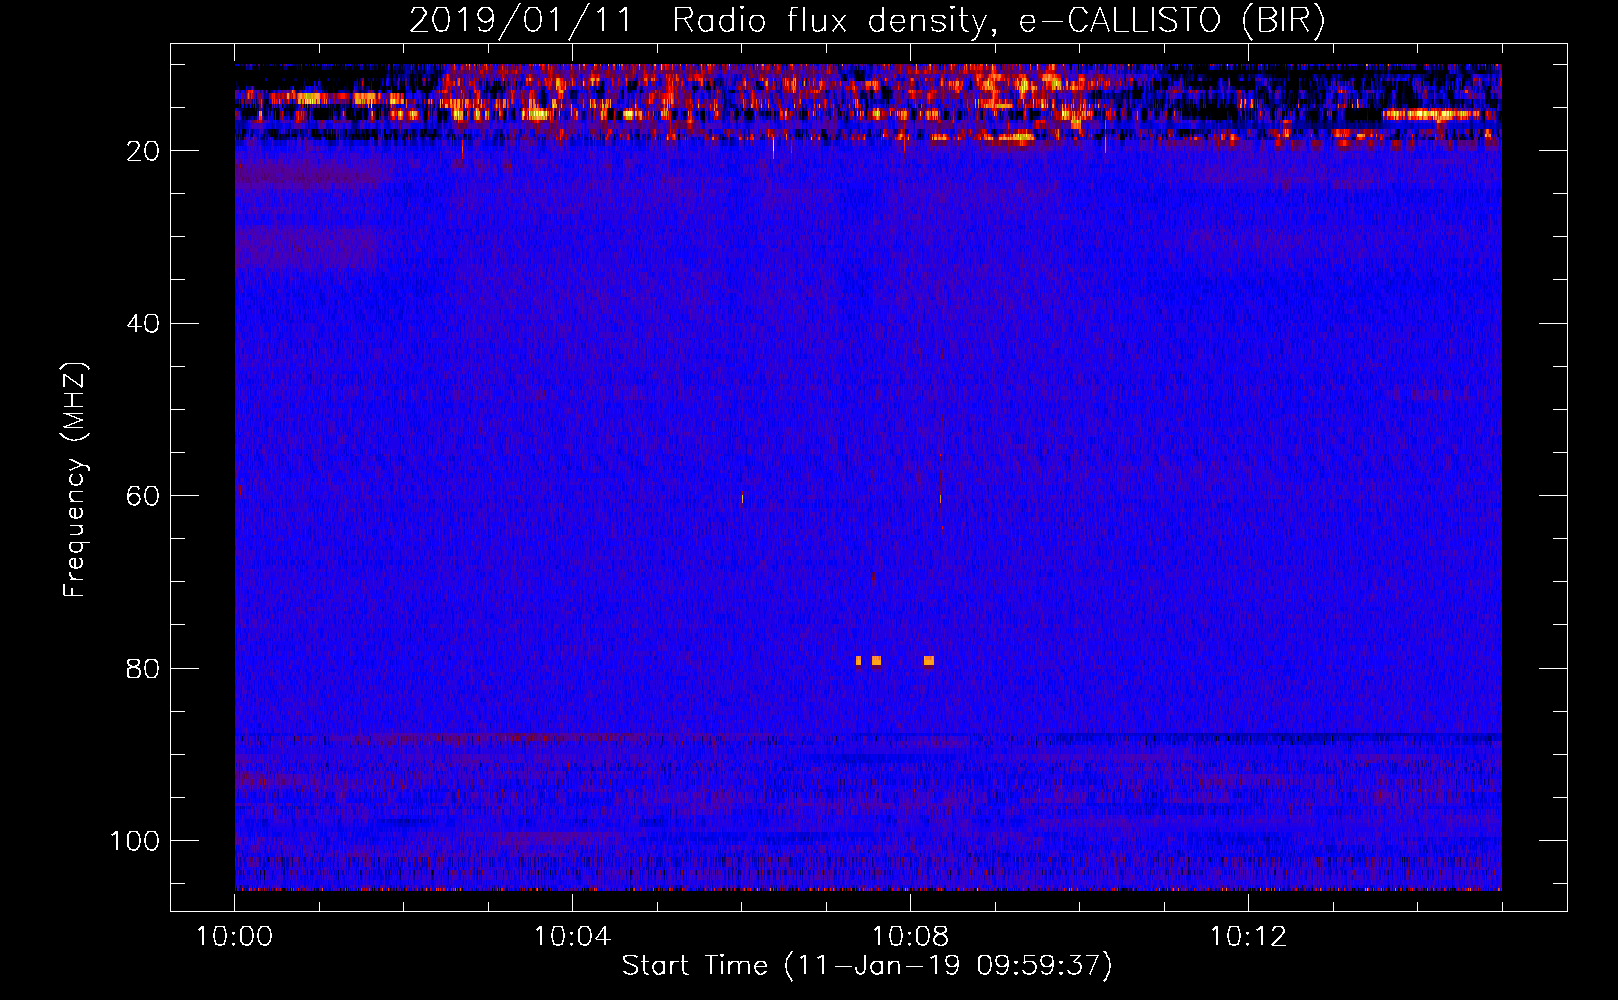Screen dimensions: 1618x1000
Task: Click the middle orange burst marker near 80 MHz
Action: pyautogui.click(x=876, y=661)
